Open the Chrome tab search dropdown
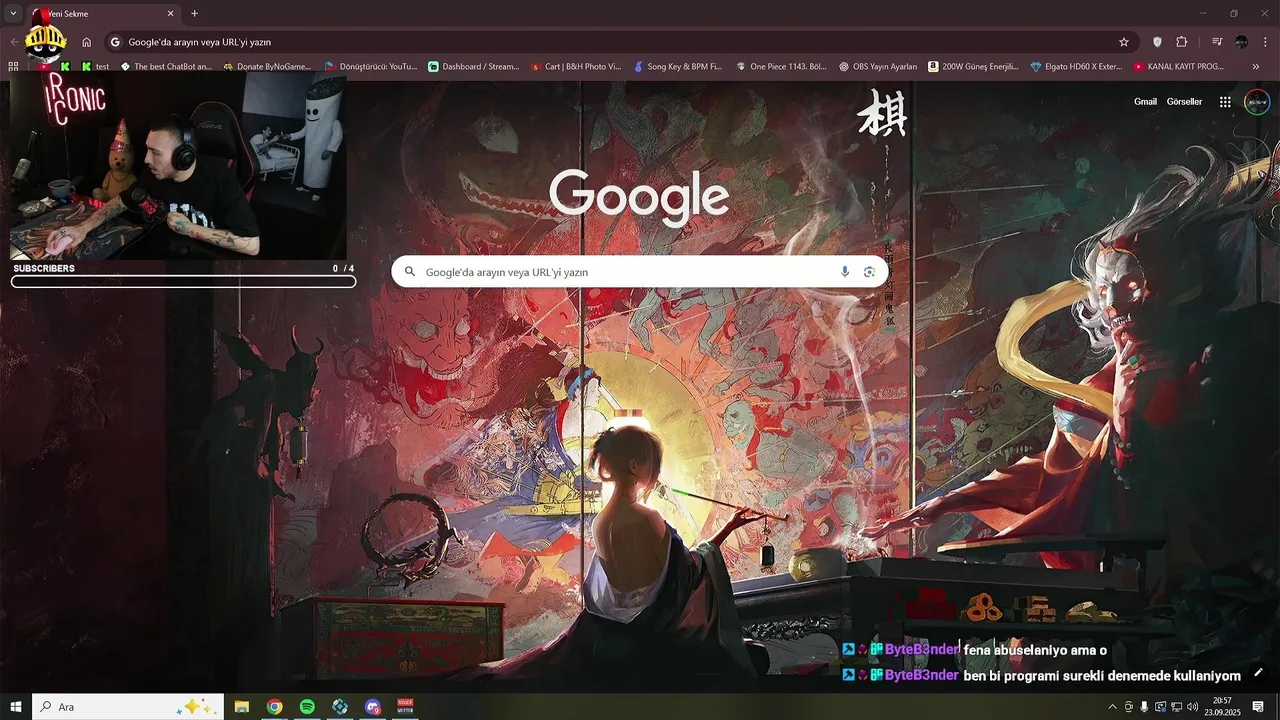The width and height of the screenshot is (1280, 720). point(13,14)
